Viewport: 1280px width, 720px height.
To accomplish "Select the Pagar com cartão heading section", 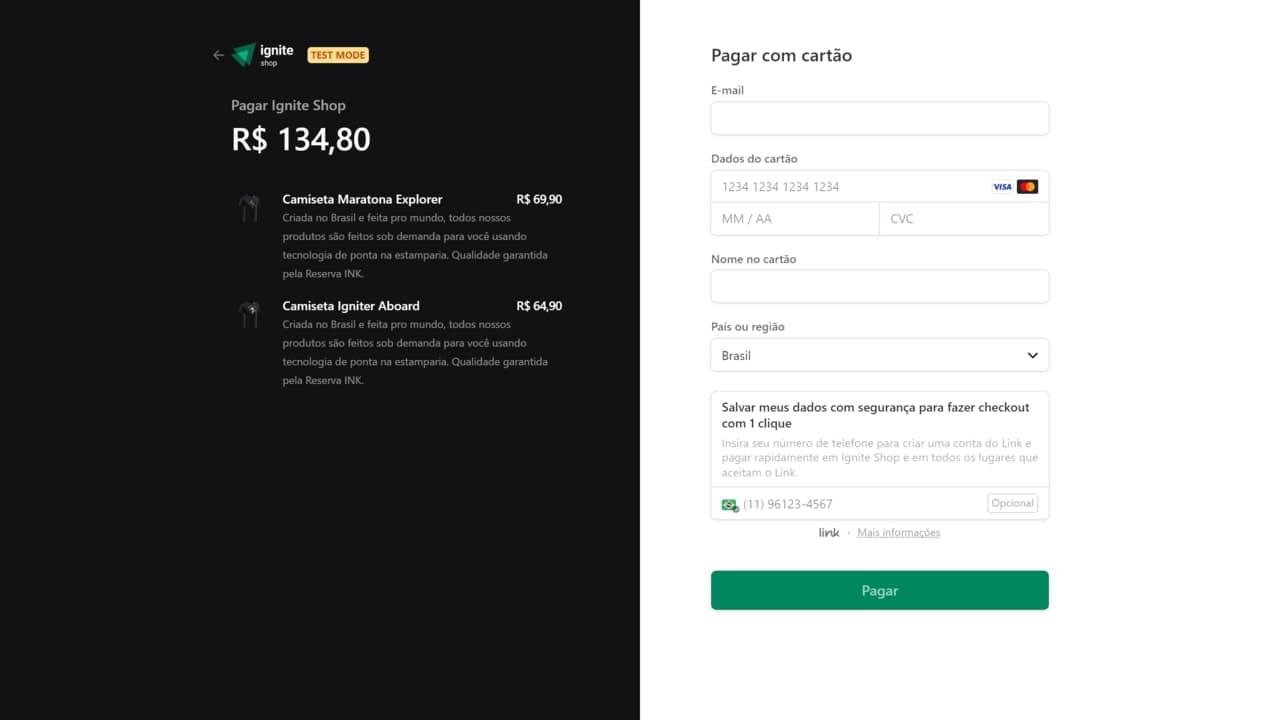I will point(781,55).
